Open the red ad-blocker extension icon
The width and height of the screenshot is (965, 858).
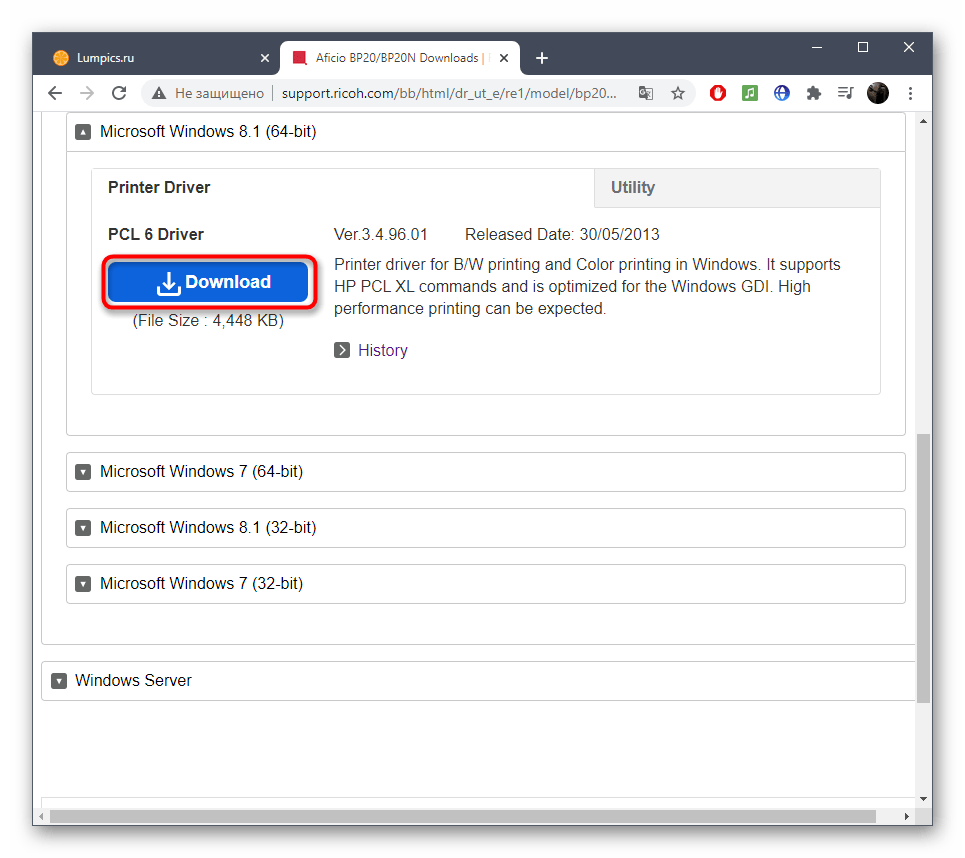(x=718, y=93)
